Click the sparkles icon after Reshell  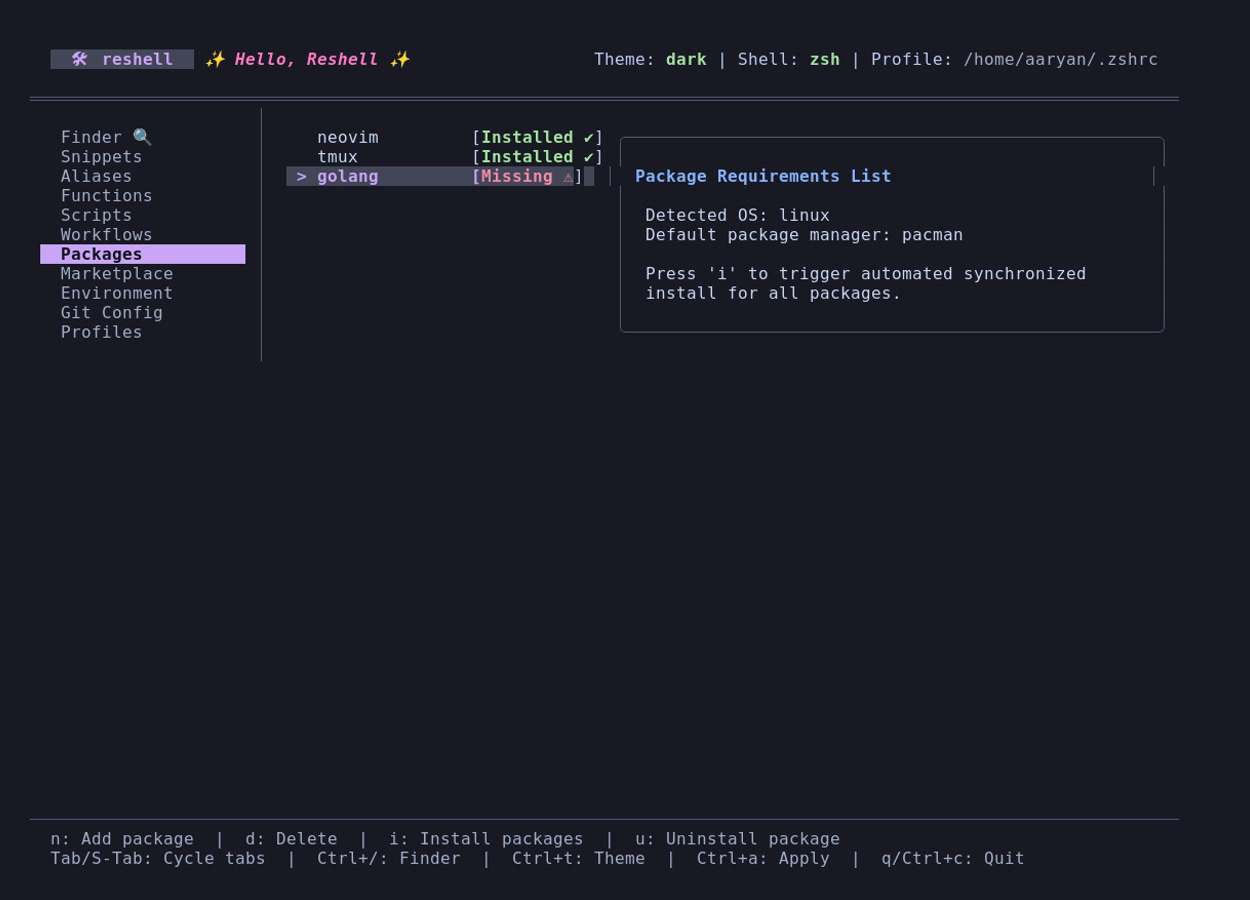click(x=400, y=59)
